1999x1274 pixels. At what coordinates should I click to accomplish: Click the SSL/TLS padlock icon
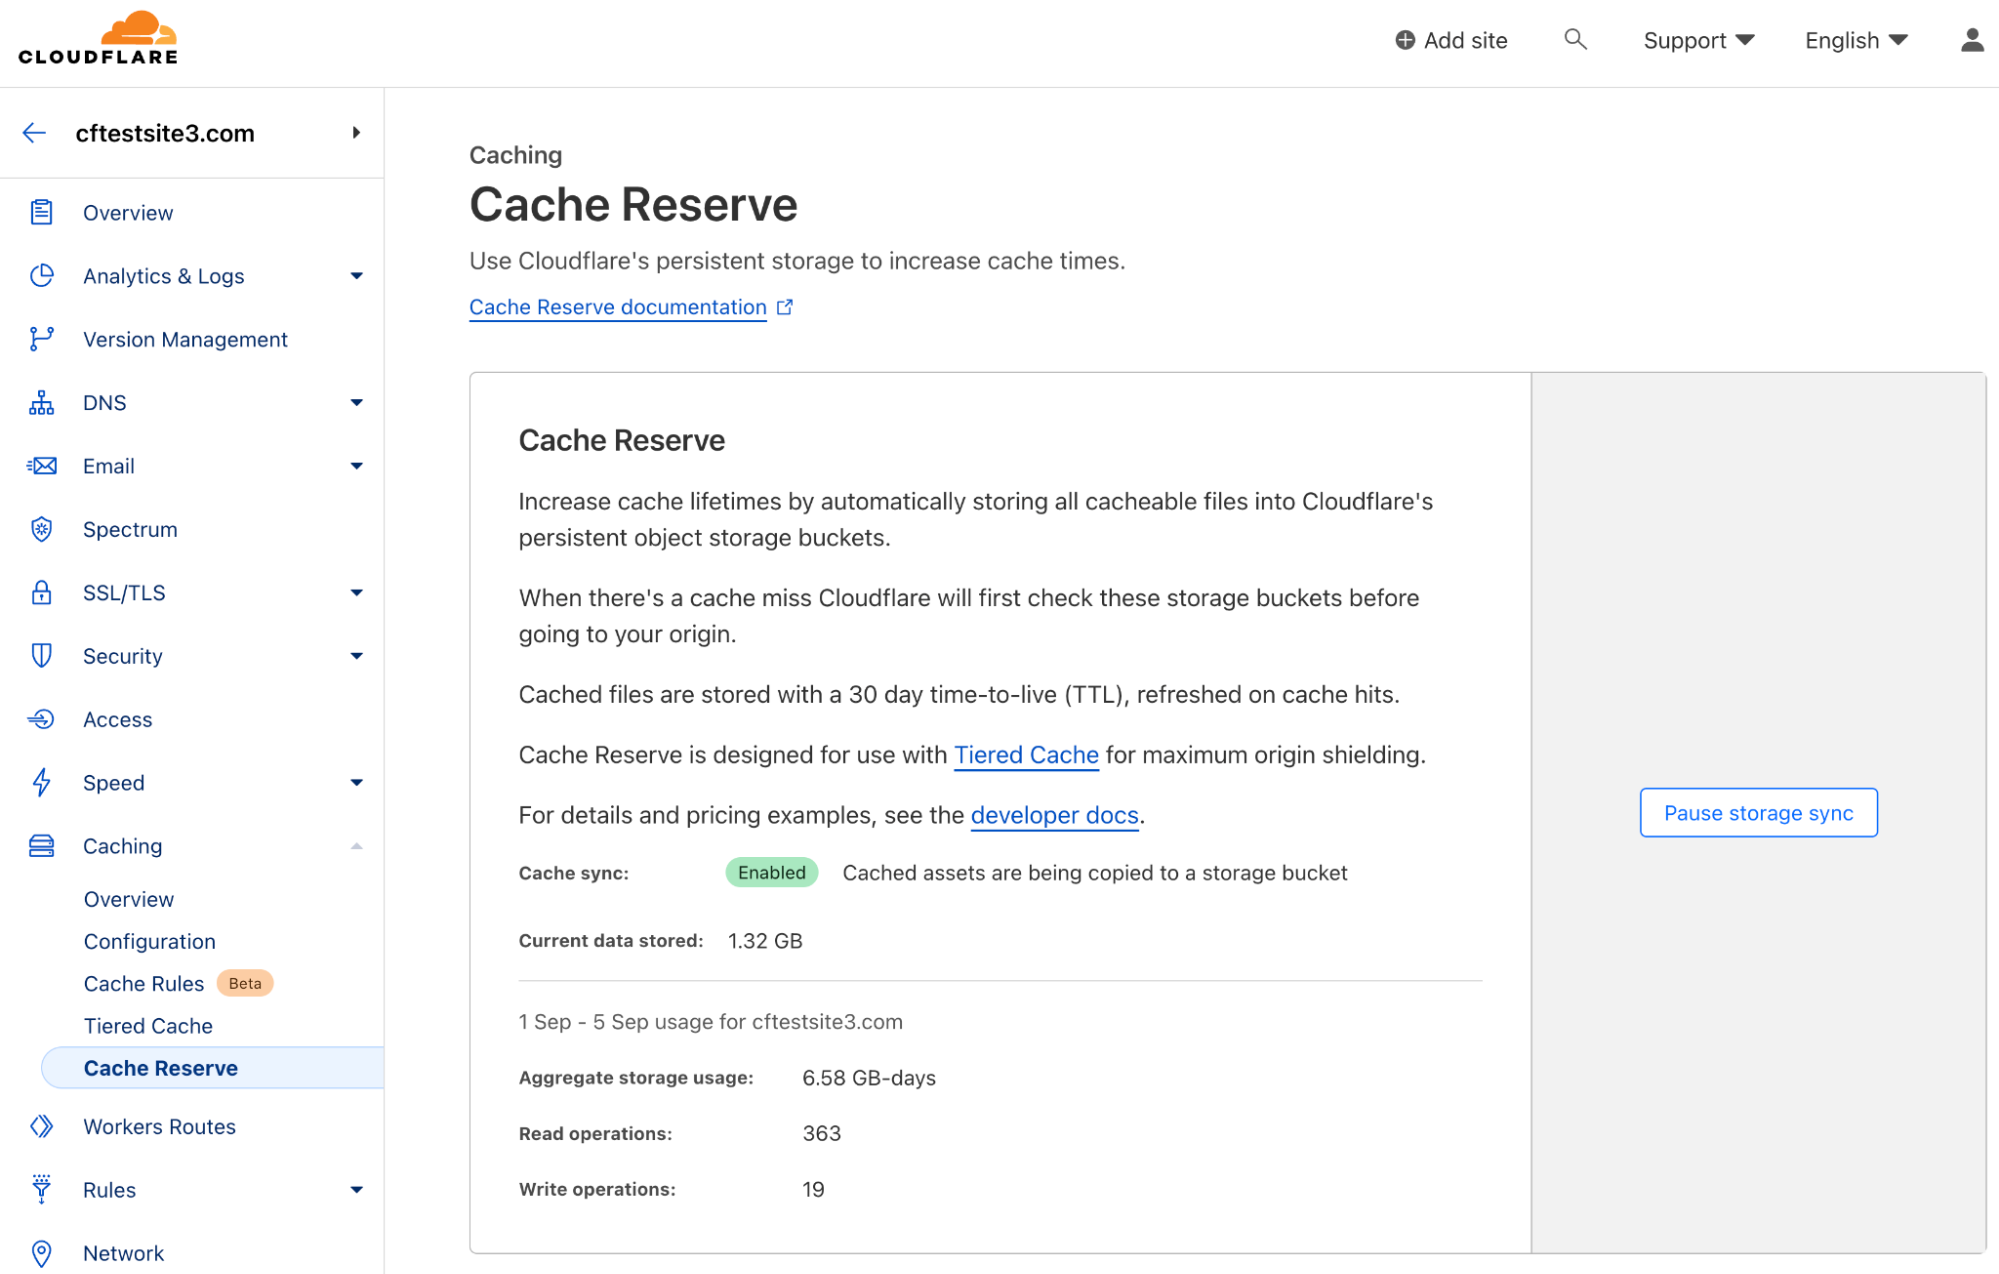click(x=41, y=592)
